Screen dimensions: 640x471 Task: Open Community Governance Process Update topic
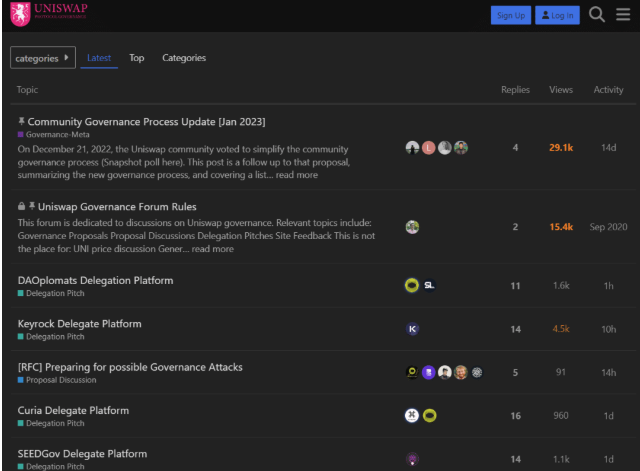coord(146,122)
